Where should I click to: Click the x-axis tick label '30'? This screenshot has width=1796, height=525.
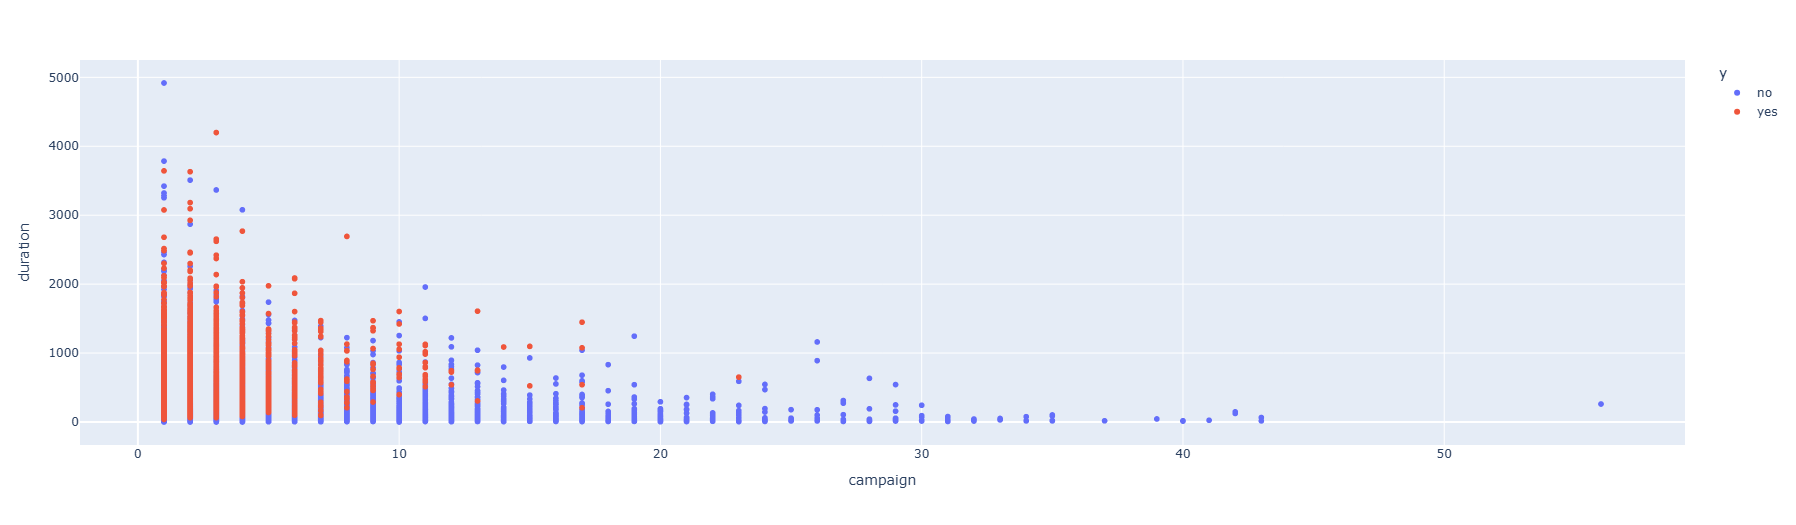pos(921,454)
